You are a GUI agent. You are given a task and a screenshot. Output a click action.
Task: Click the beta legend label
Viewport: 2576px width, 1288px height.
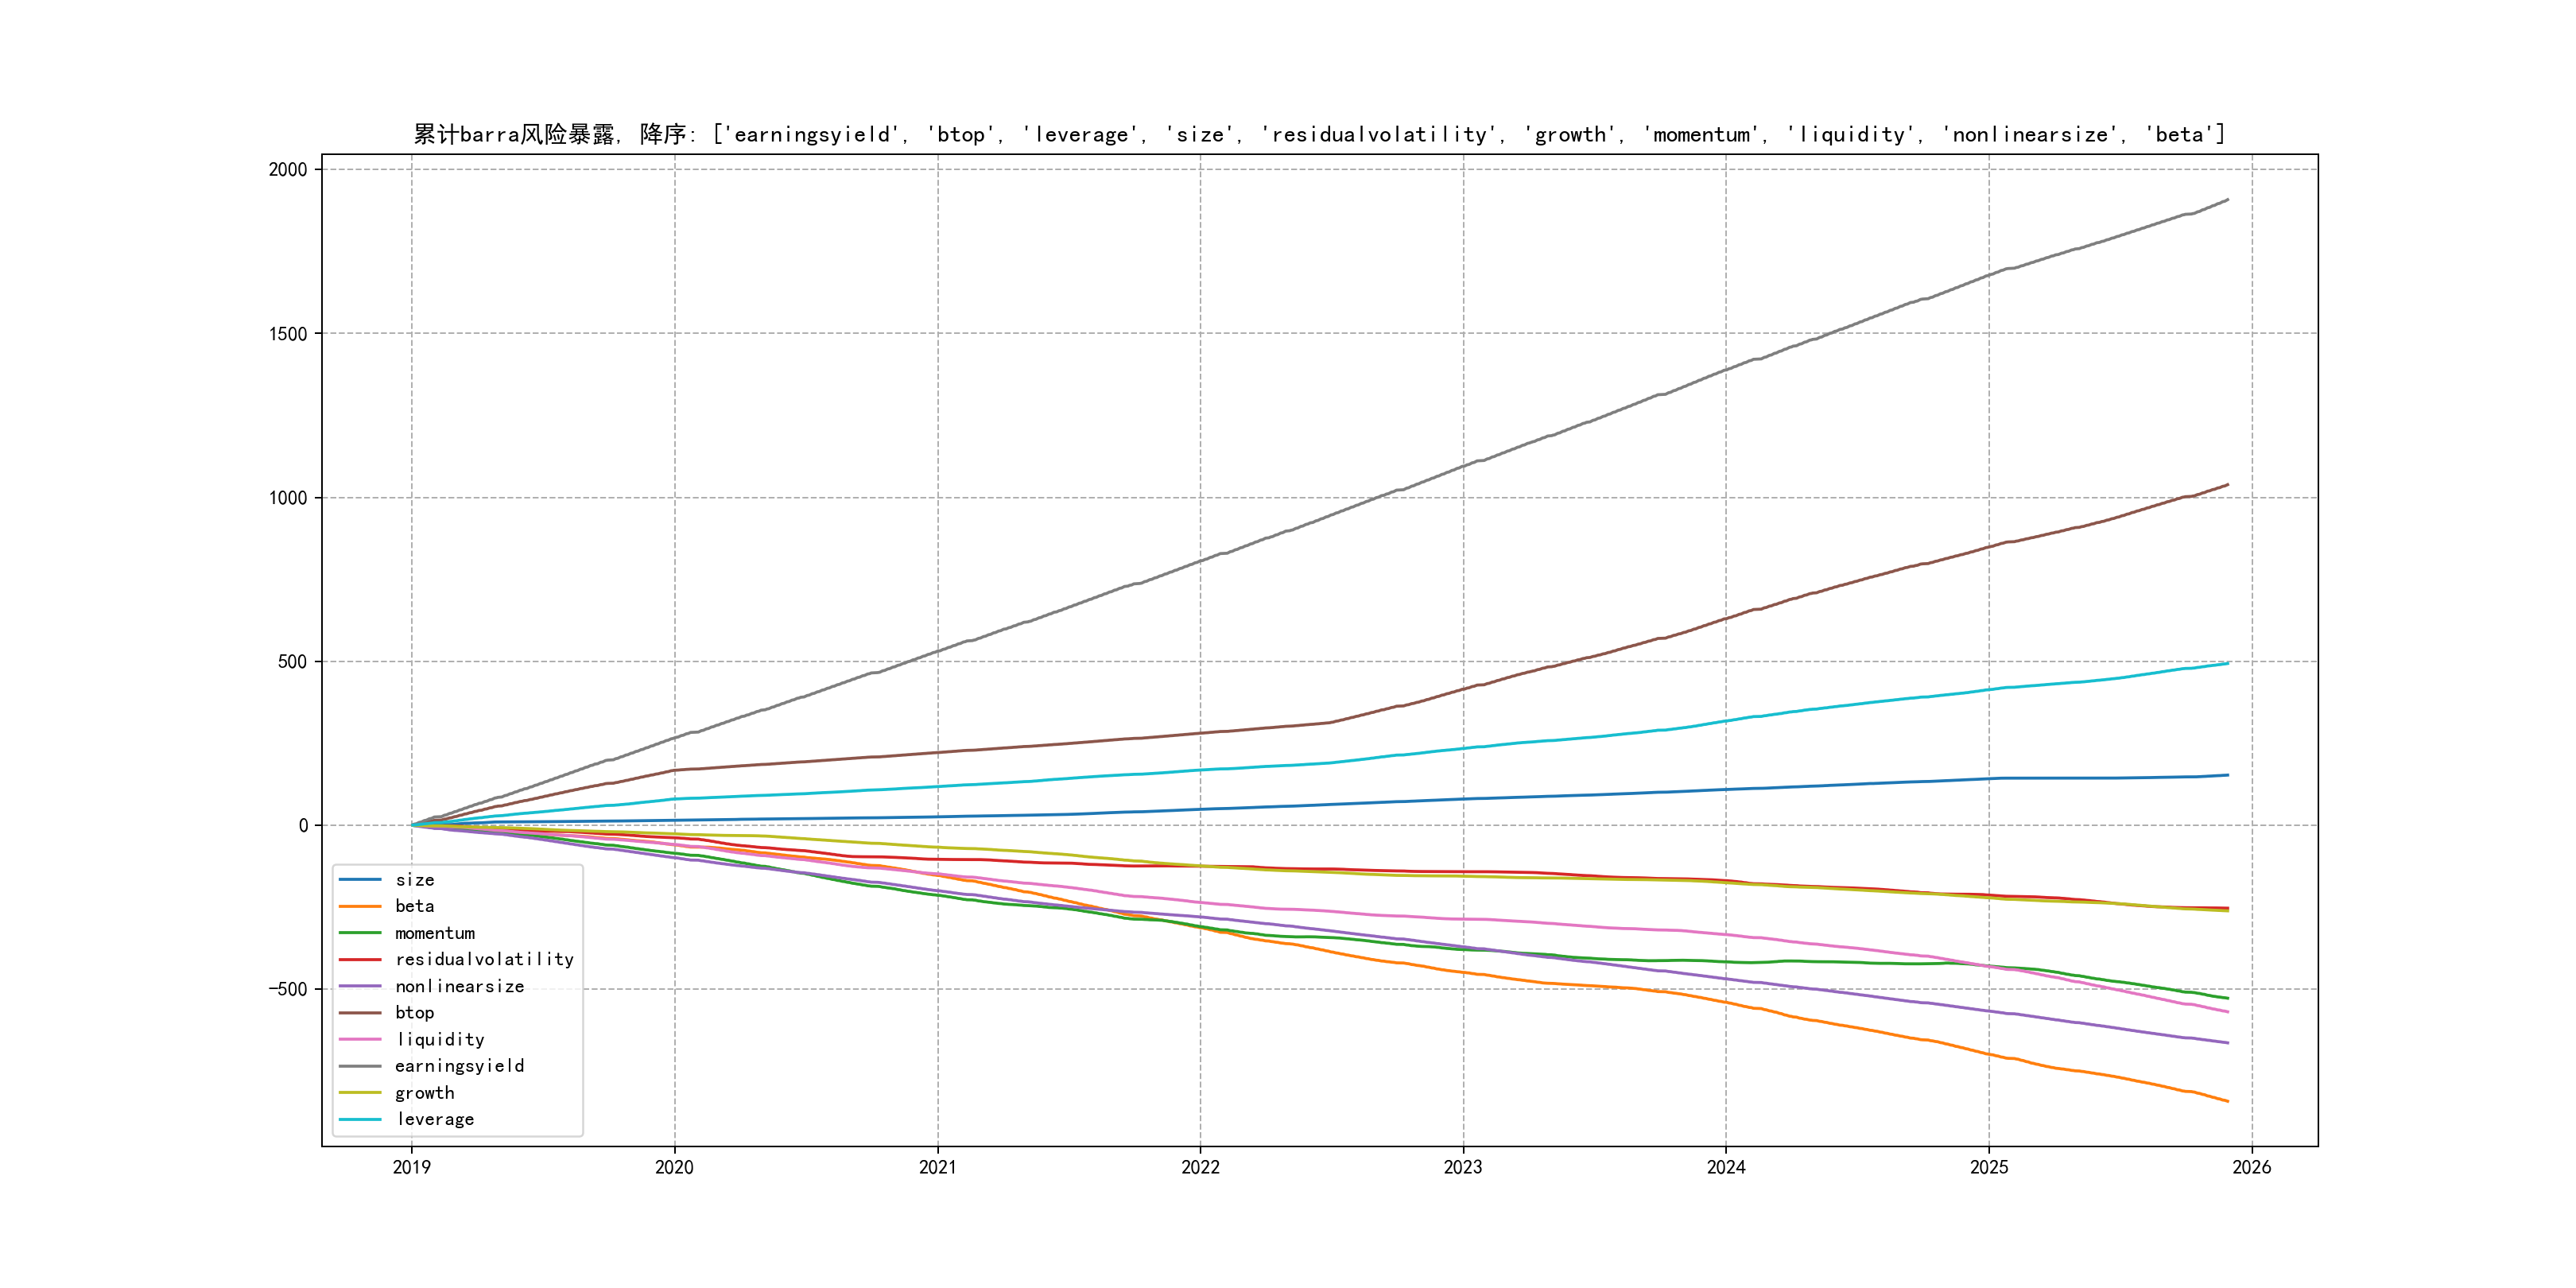pyautogui.click(x=414, y=906)
